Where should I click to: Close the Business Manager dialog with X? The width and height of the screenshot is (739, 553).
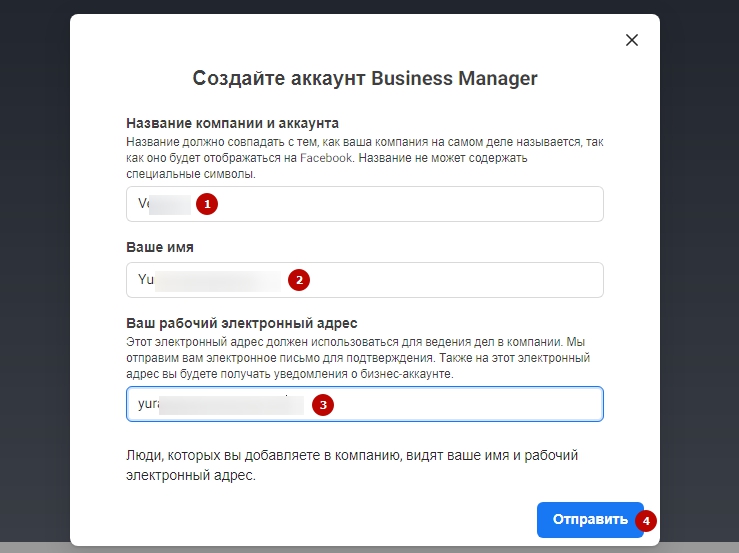point(631,40)
